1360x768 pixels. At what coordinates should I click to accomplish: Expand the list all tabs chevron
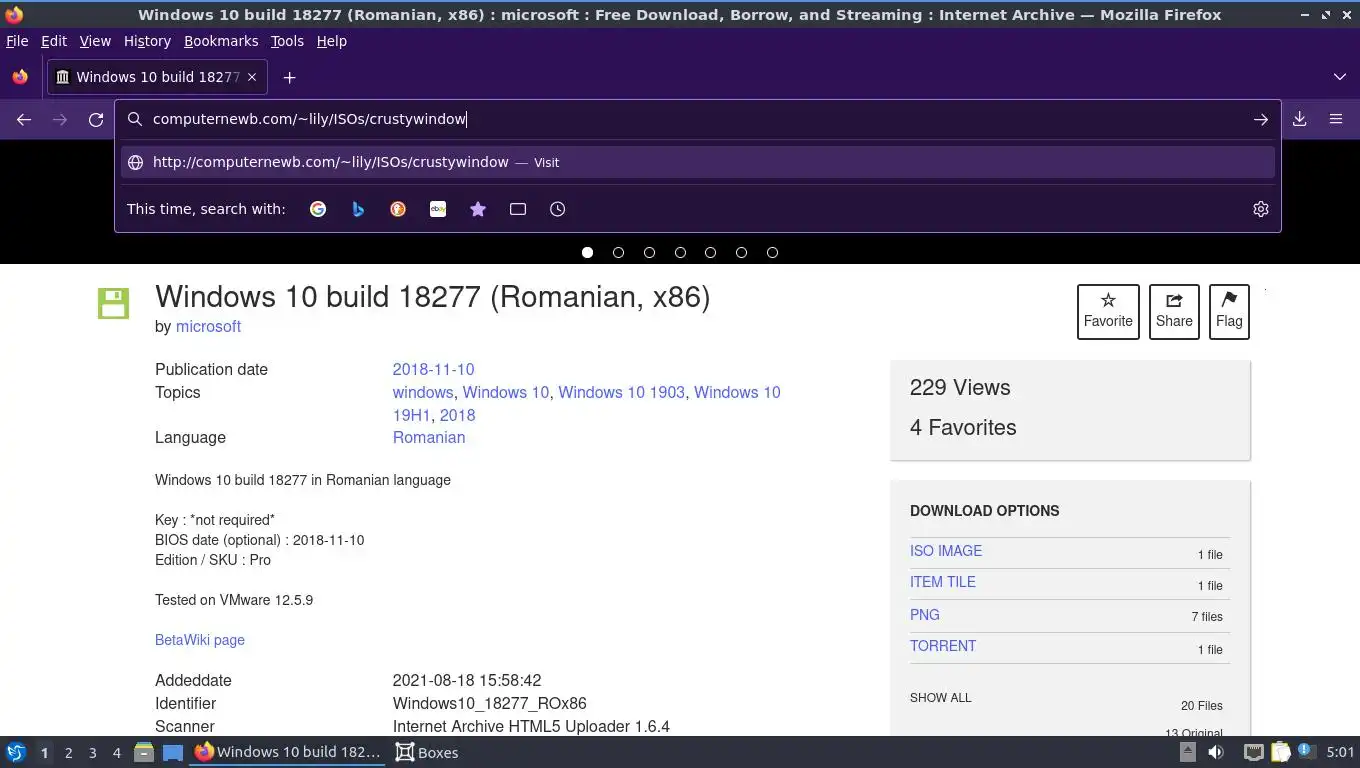(1340, 77)
